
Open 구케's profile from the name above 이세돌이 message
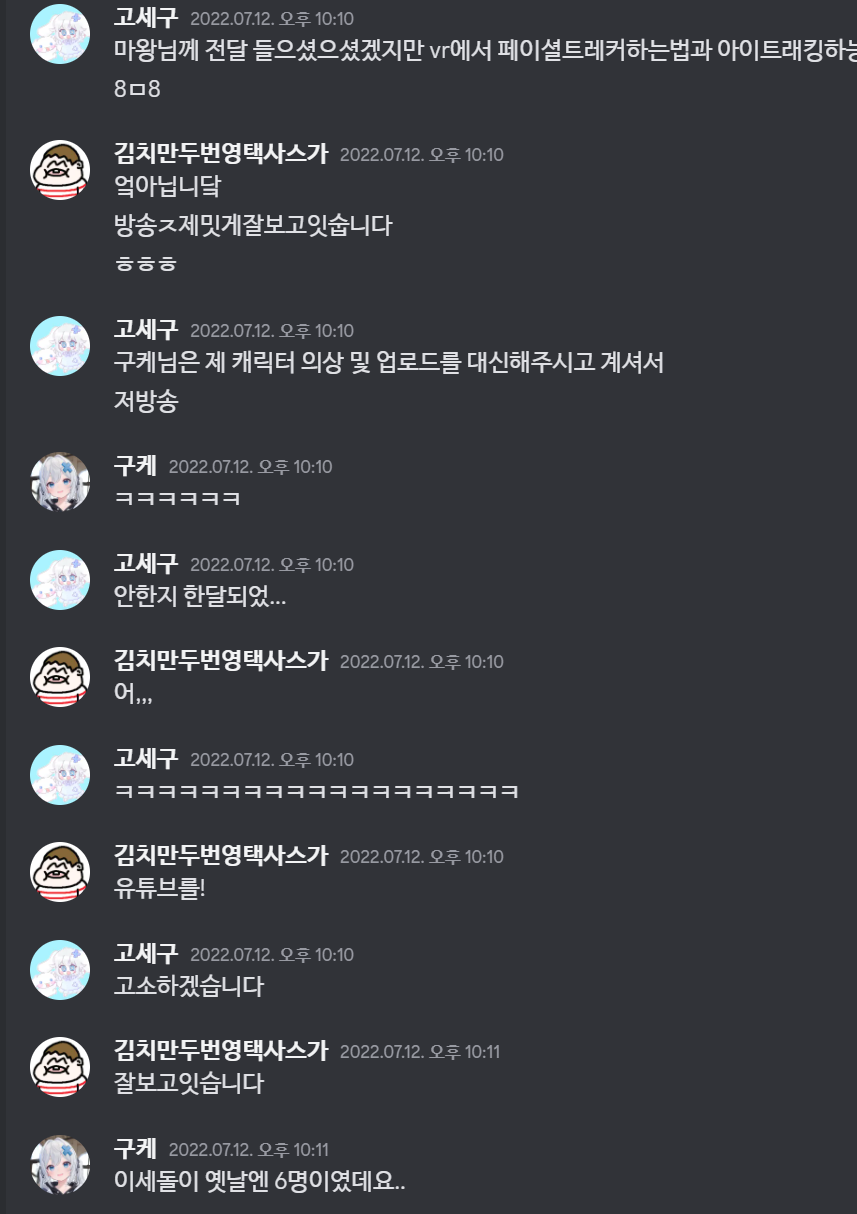135,1149
